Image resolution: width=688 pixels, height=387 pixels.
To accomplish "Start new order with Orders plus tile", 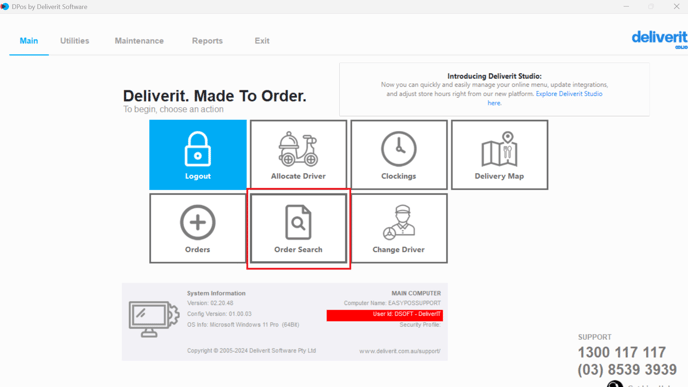I will 198,228.
